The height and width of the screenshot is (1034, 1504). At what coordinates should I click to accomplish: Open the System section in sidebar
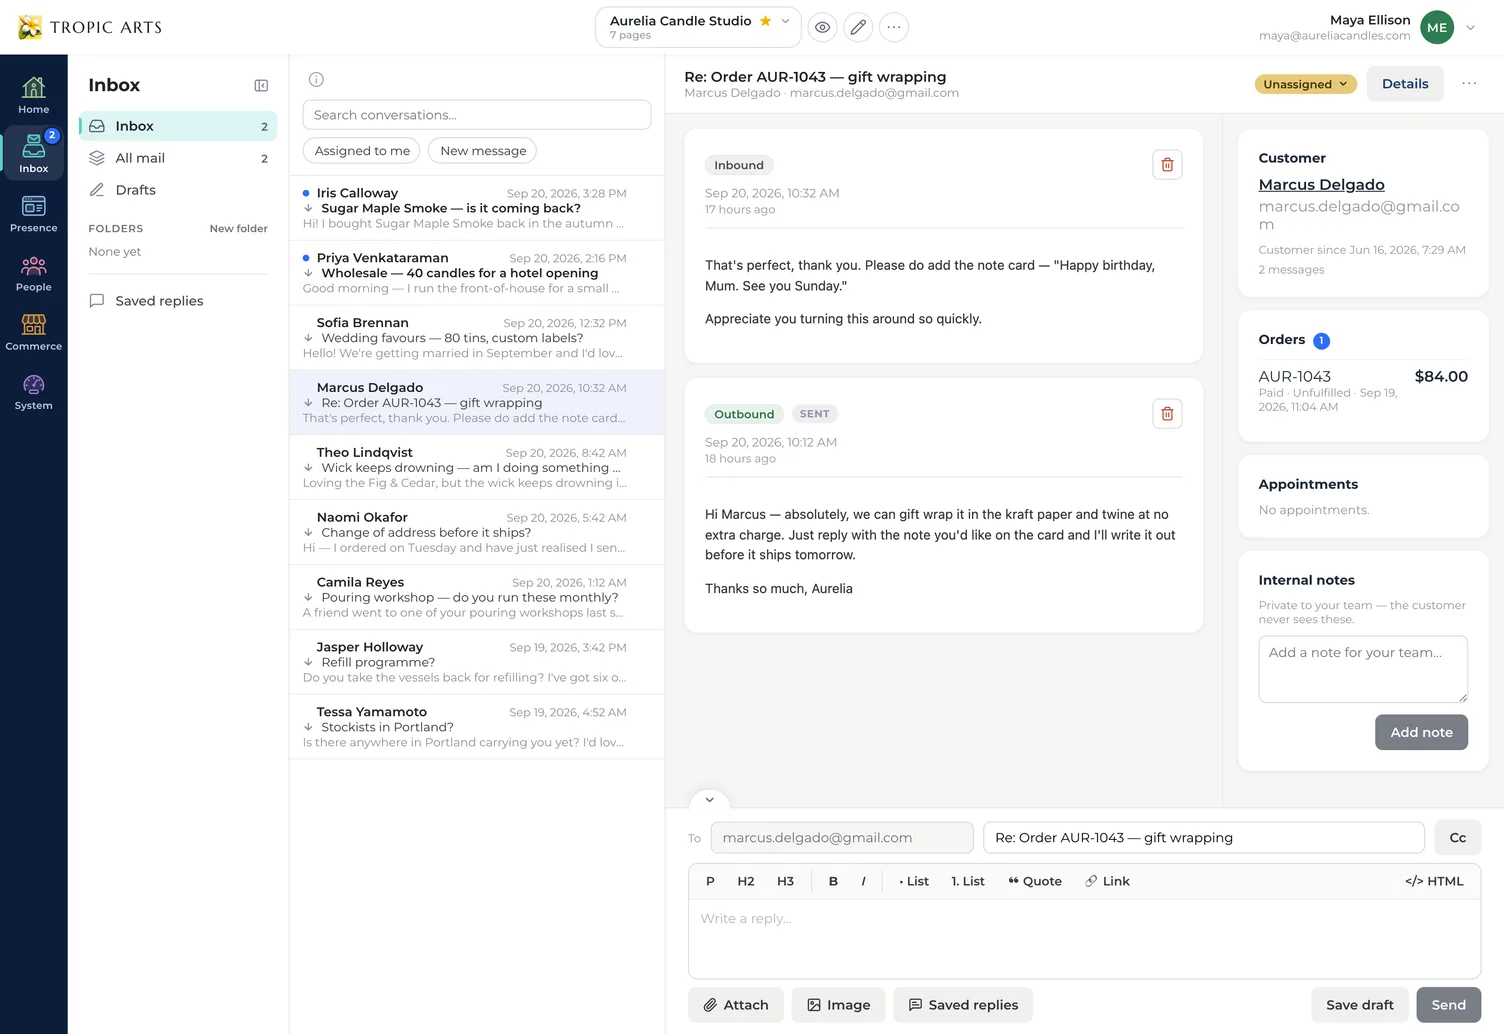33,391
